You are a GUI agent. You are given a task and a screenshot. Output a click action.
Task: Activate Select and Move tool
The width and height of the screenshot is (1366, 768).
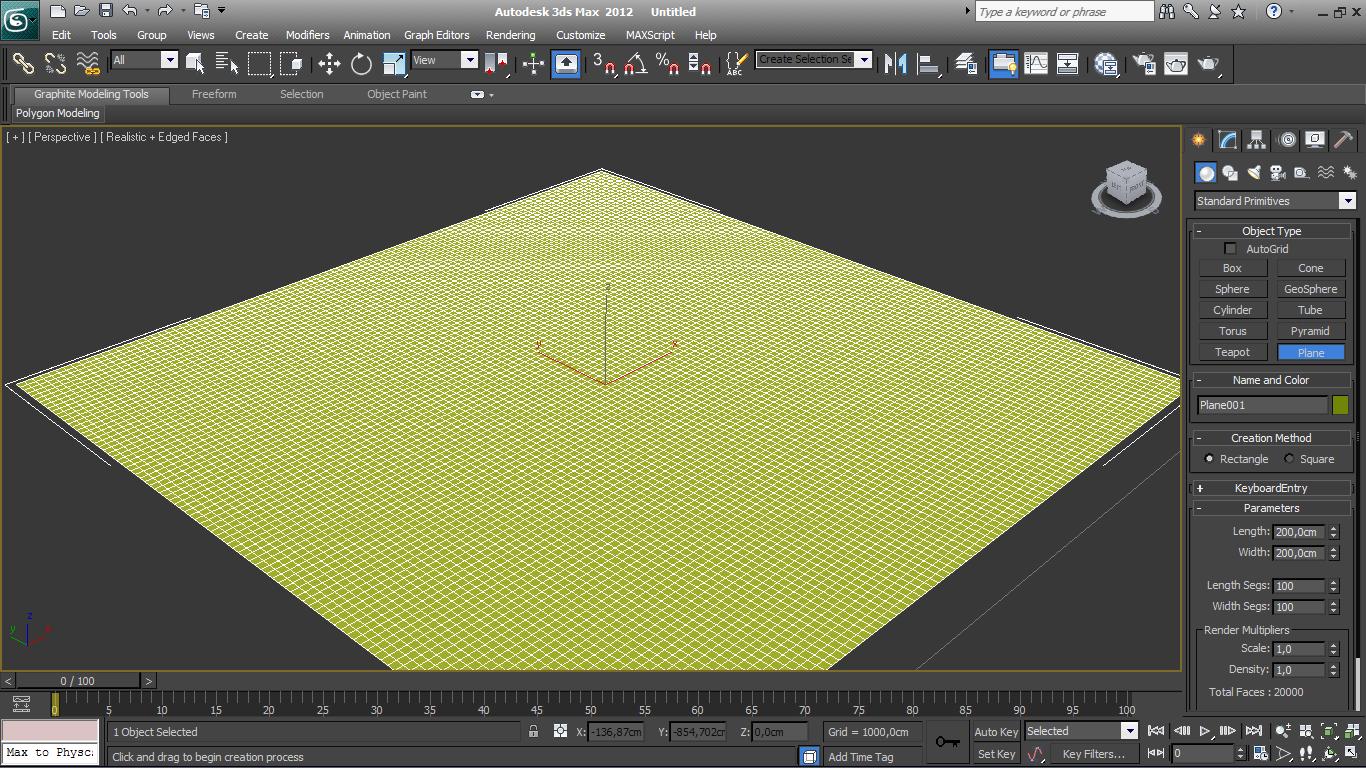(329, 64)
